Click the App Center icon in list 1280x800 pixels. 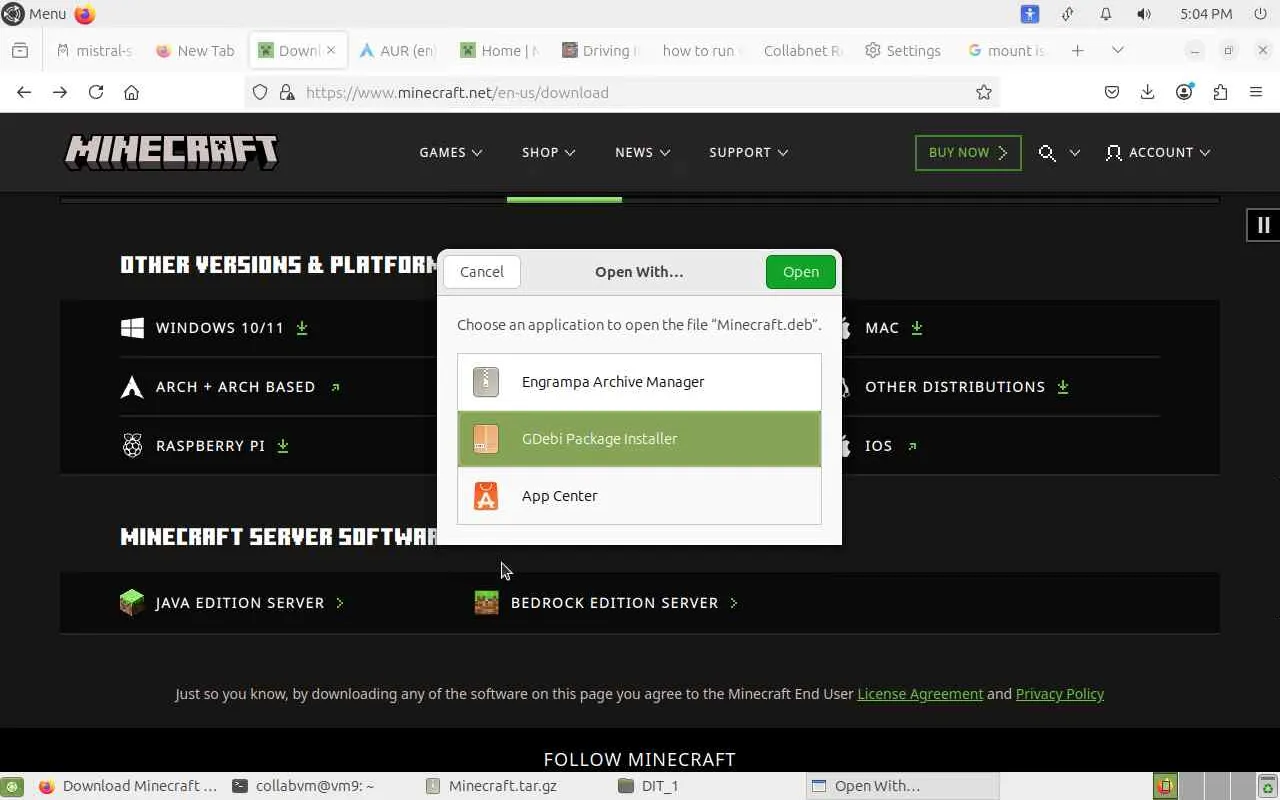[486, 496]
